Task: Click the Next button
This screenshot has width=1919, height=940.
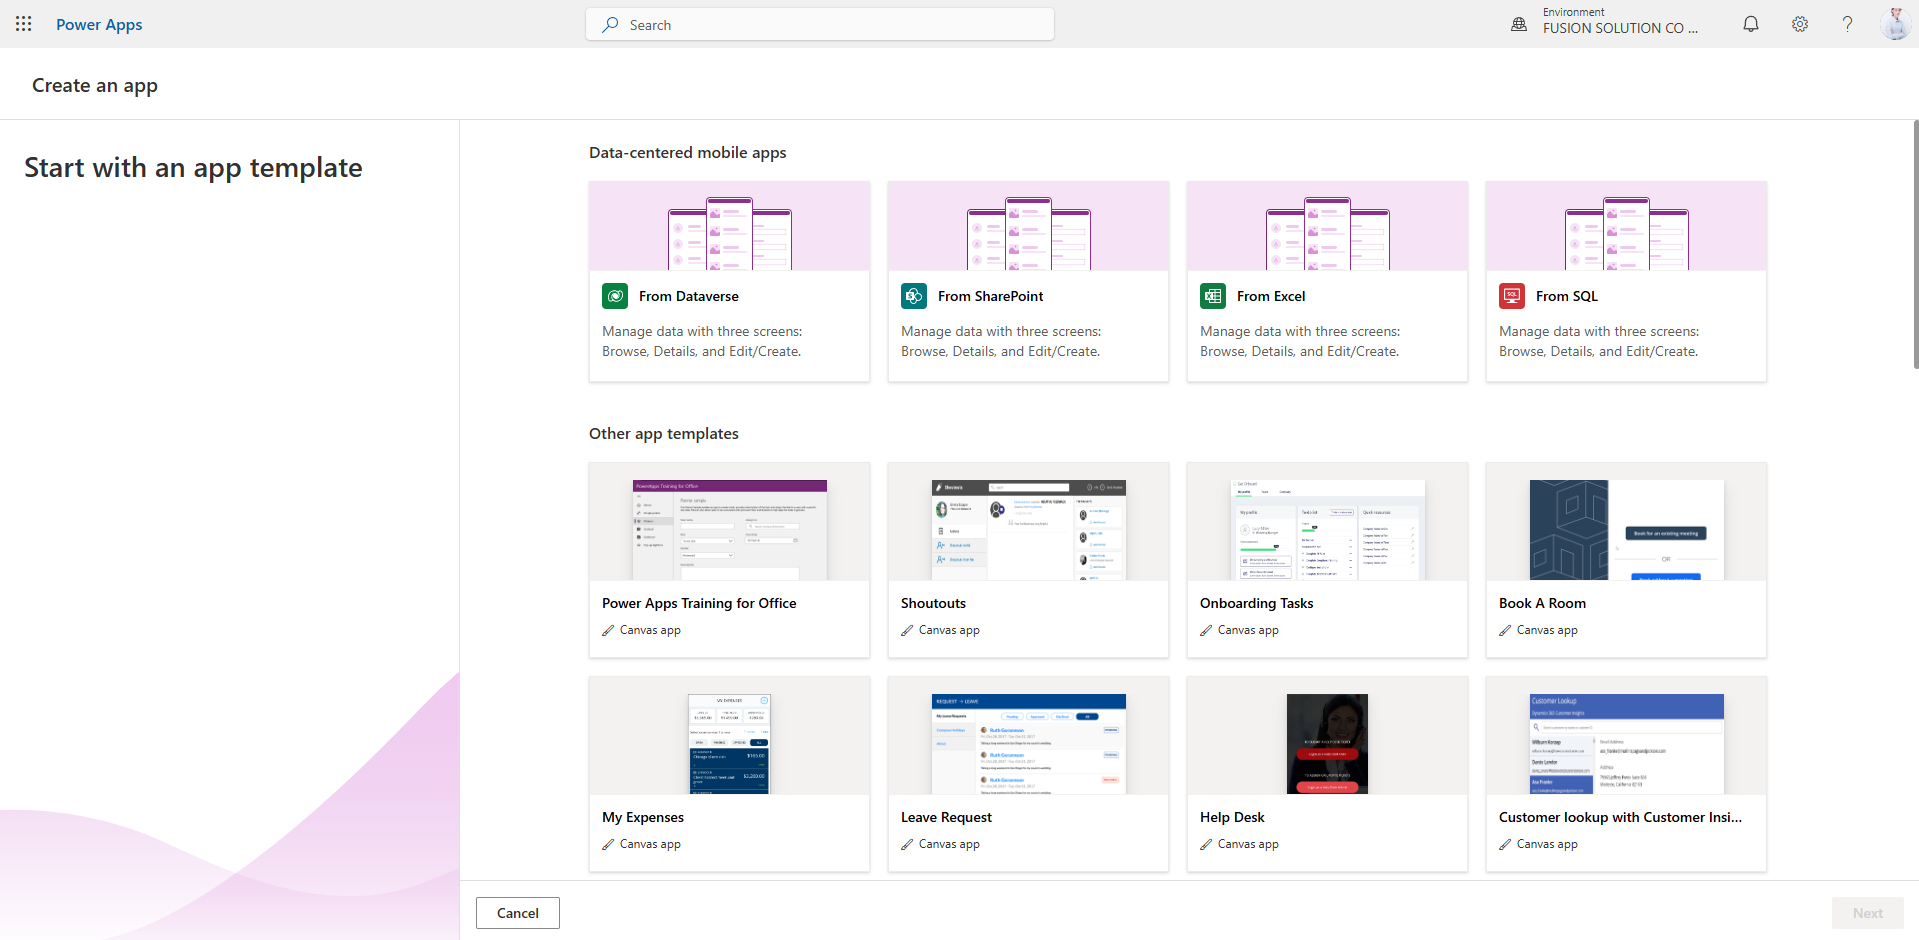Action: (x=1868, y=913)
